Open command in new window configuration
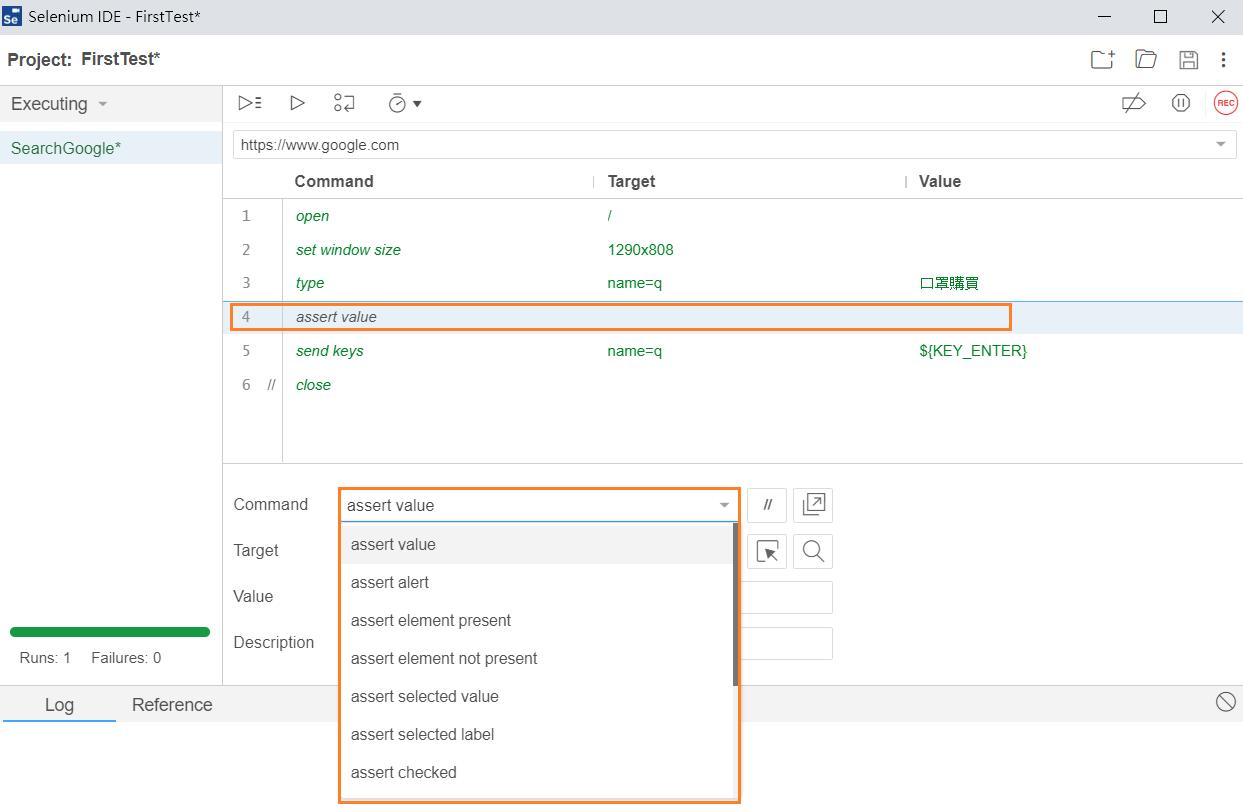Viewport: 1243px width, 812px height. click(x=813, y=505)
